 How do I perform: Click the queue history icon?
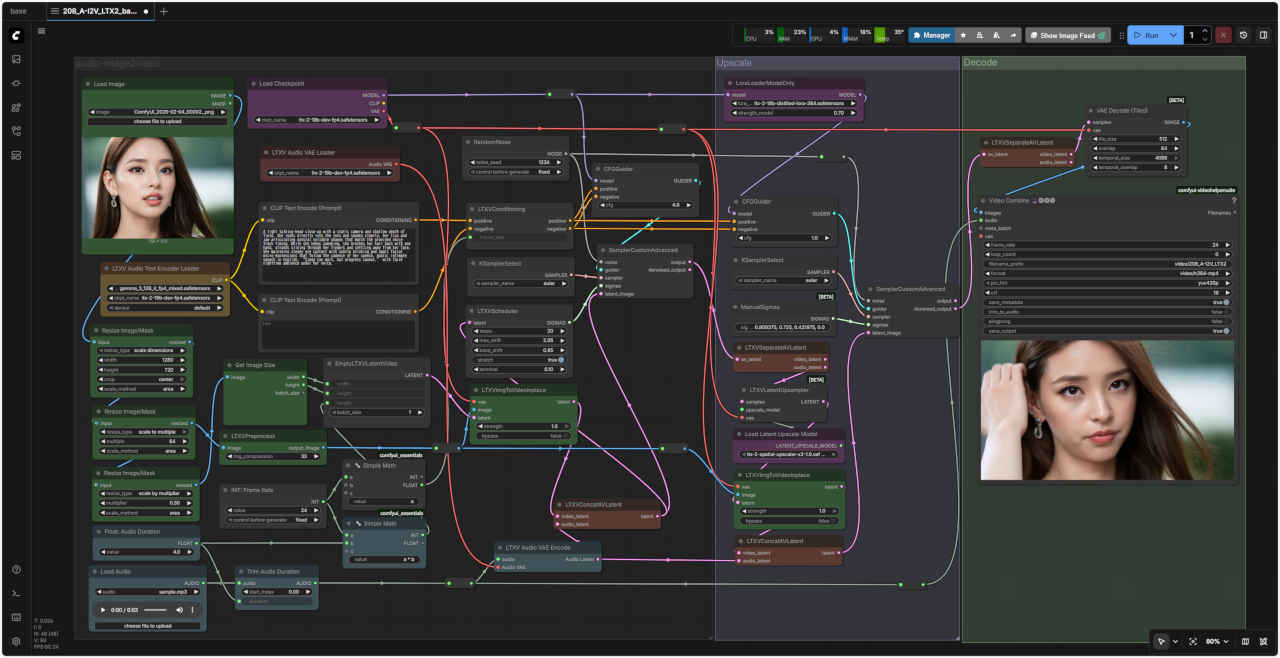click(1243, 35)
